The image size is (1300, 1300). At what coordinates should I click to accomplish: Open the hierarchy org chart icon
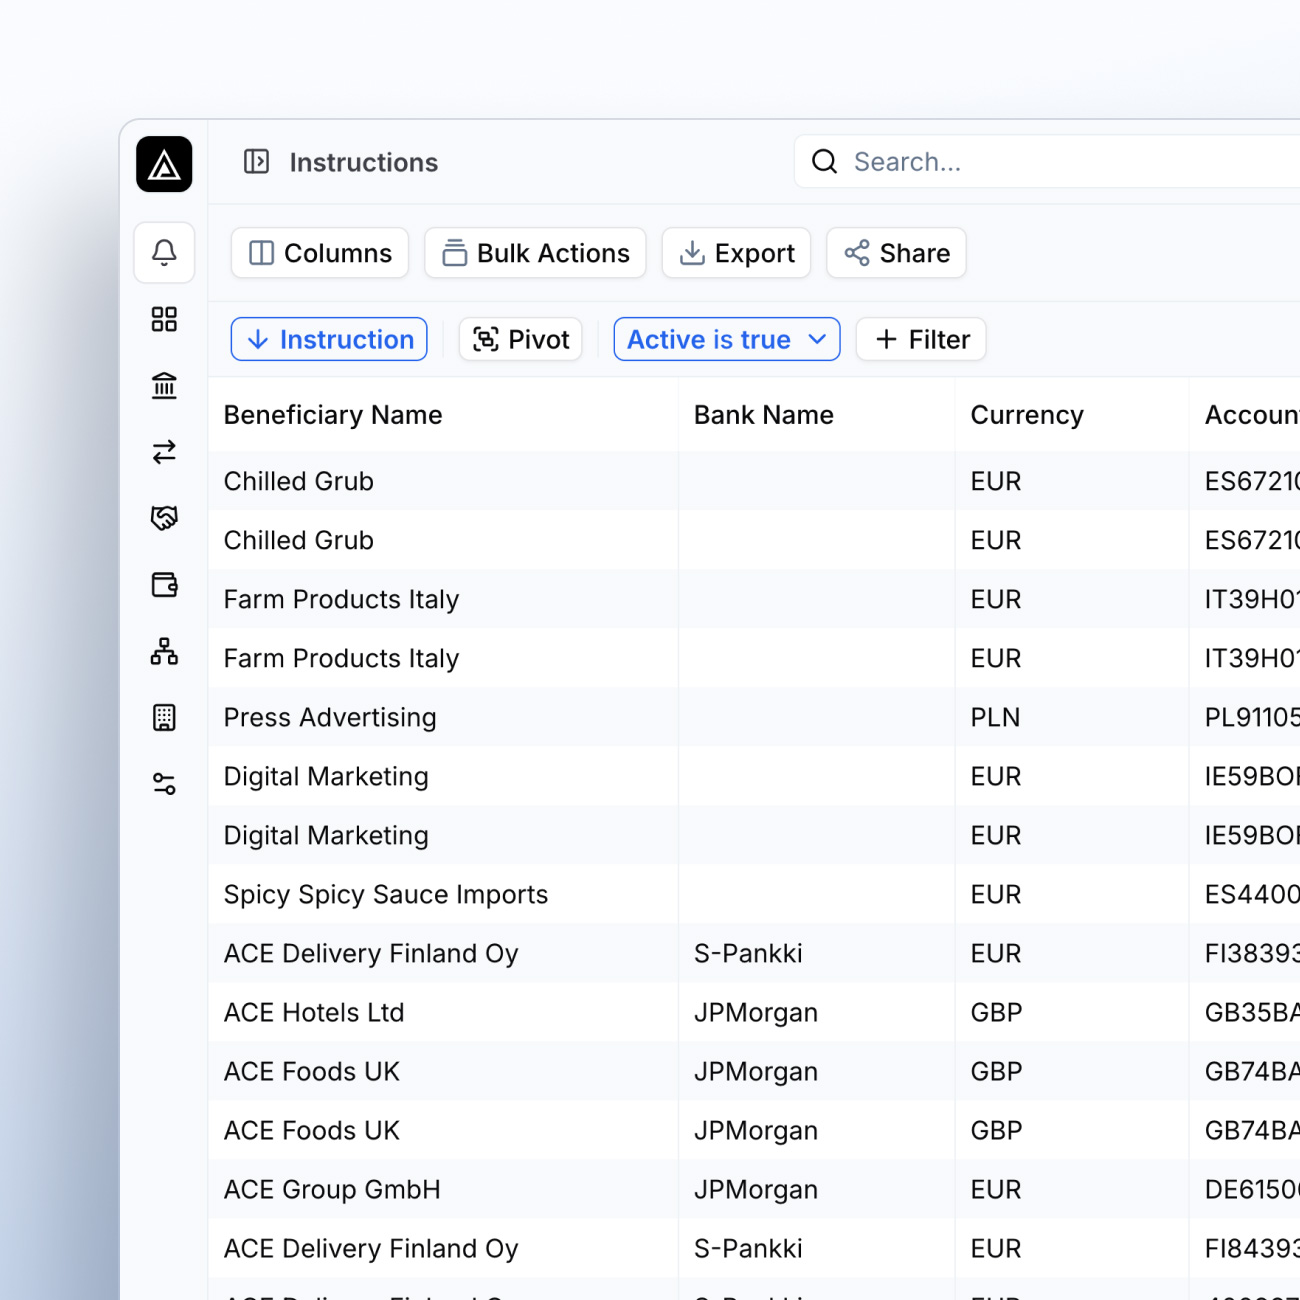[x=164, y=651]
